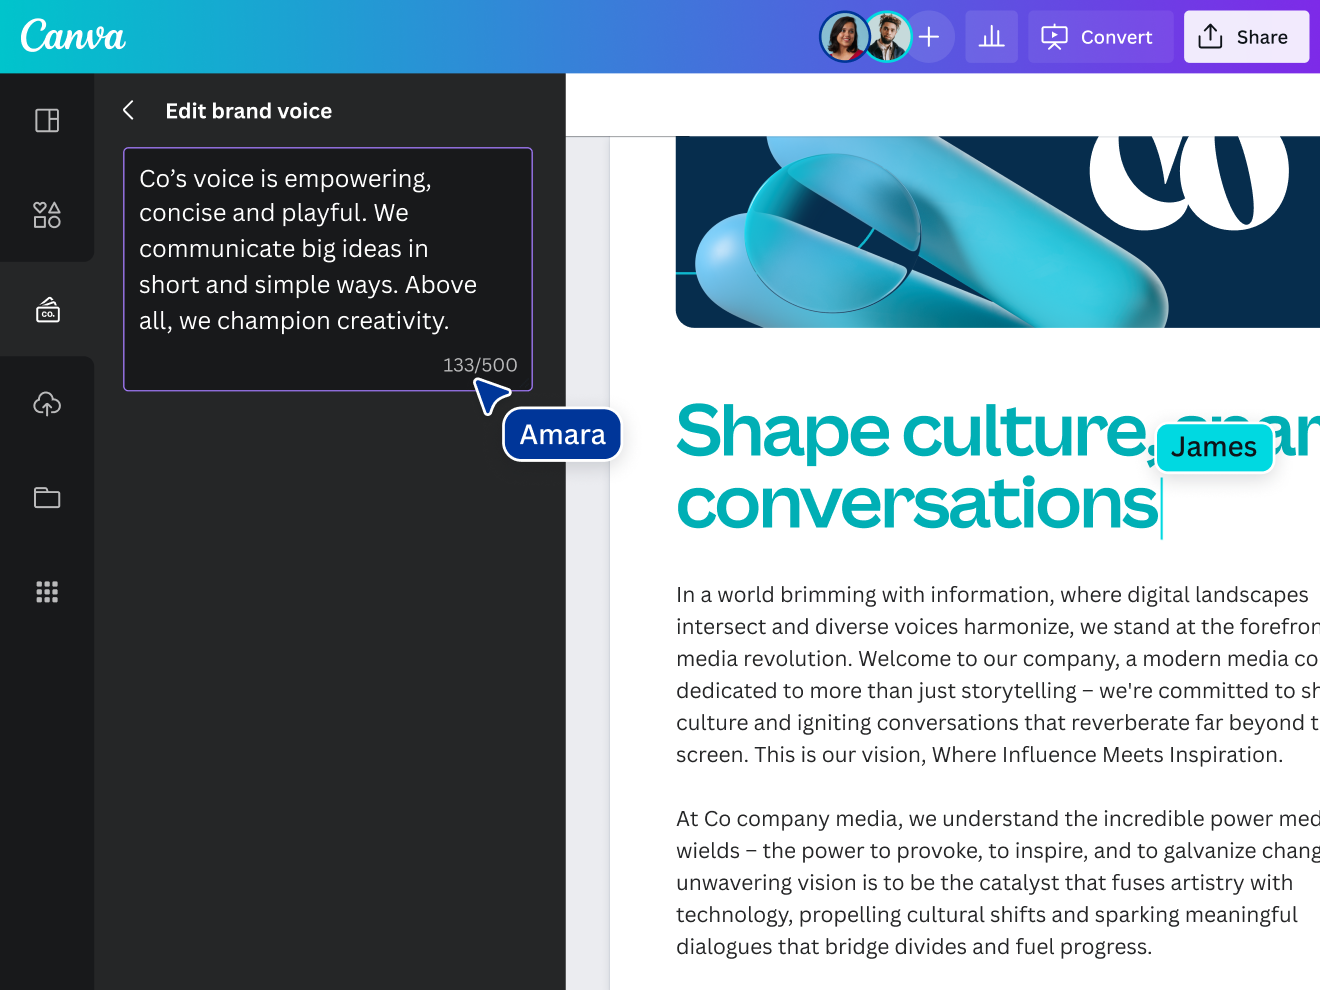
Task: Open the Uploads cloud icon
Action: [47, 404]
